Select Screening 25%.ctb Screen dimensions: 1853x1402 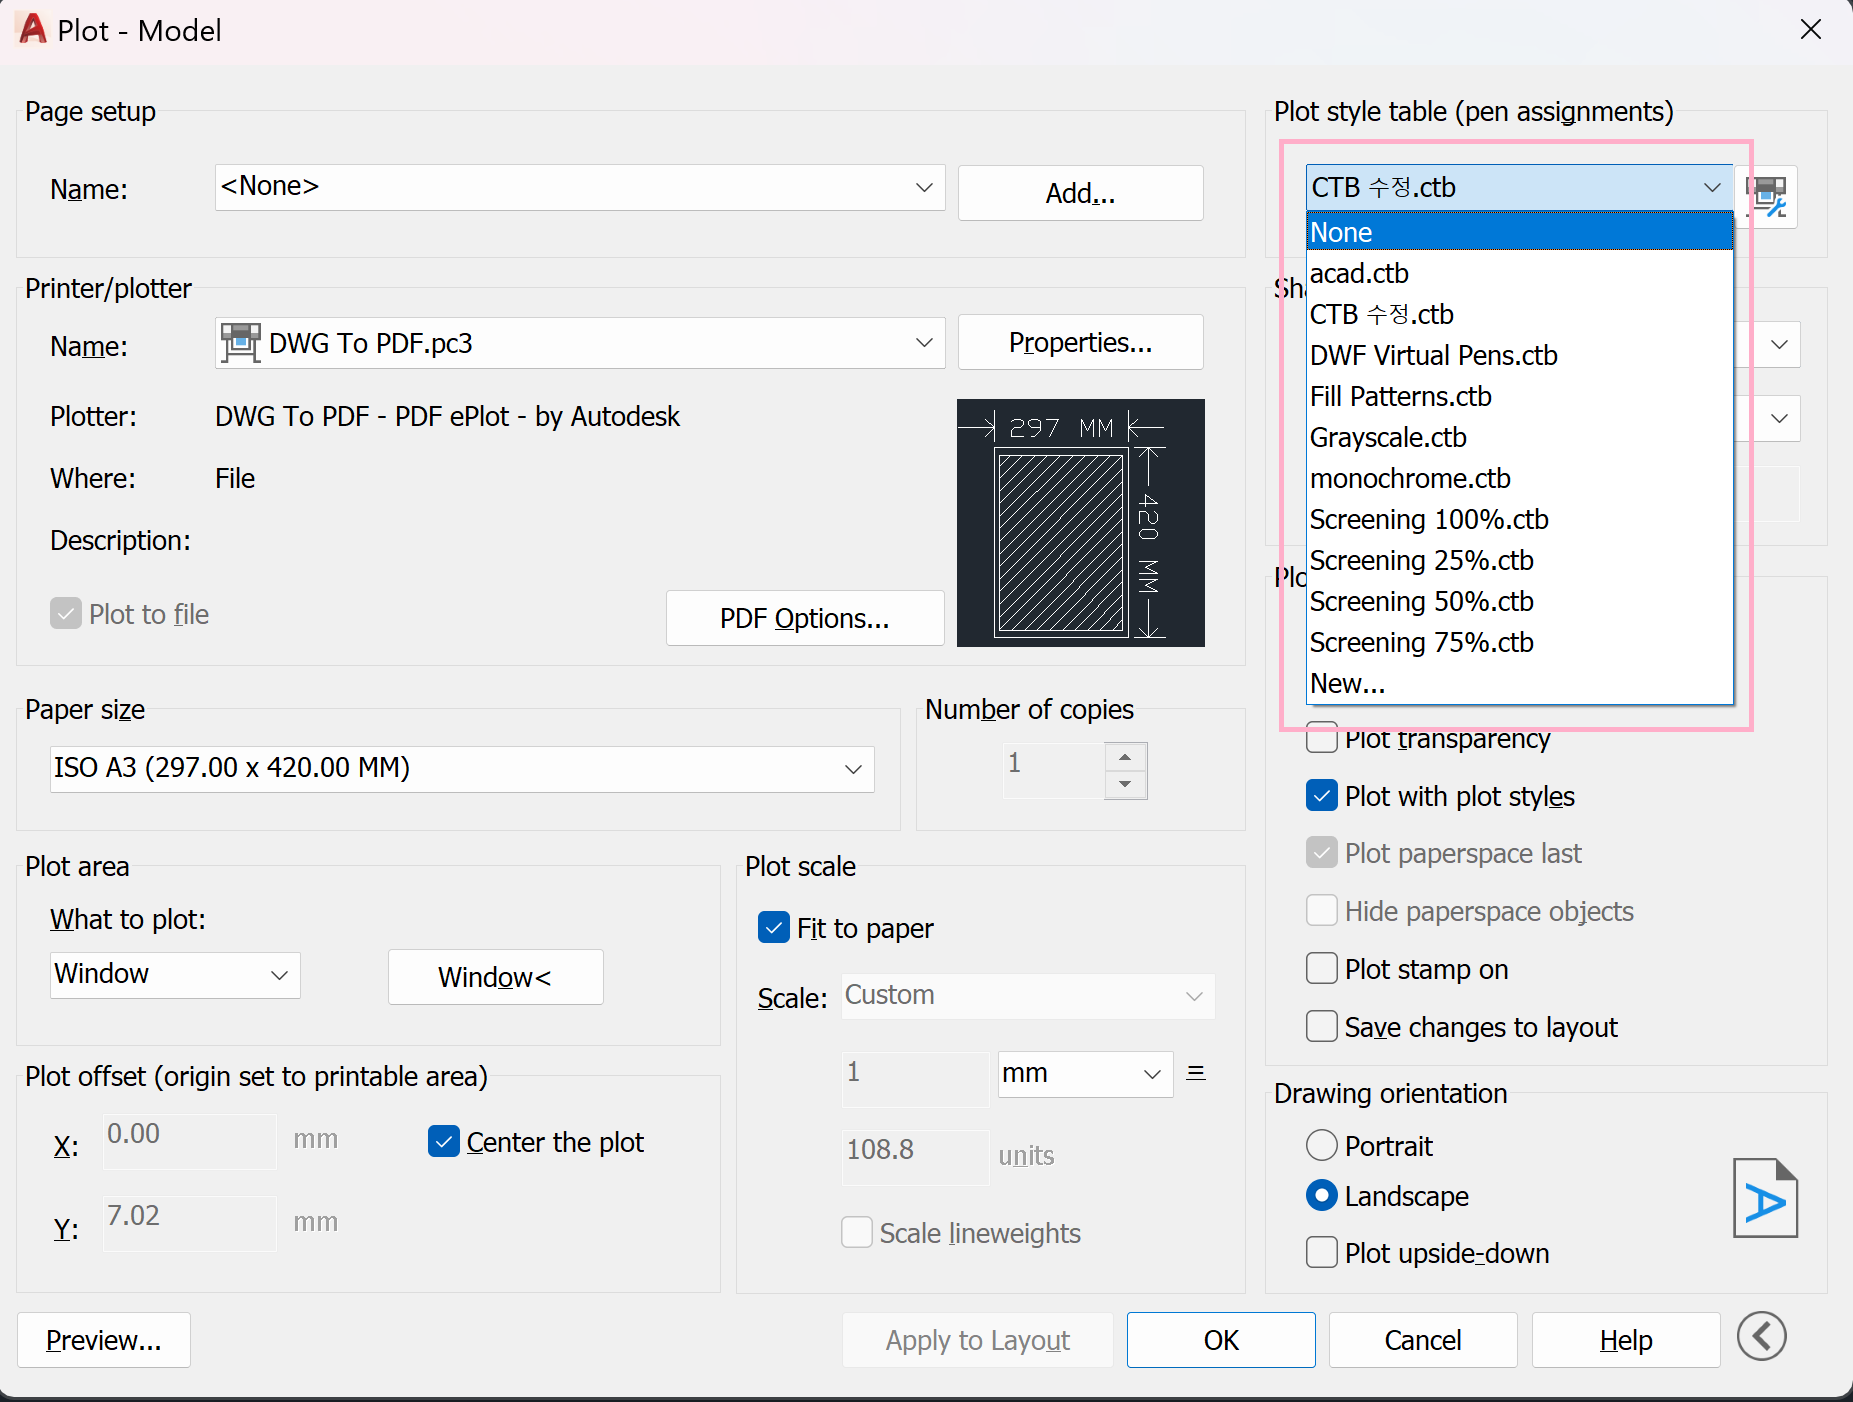tap(1519, 560)
